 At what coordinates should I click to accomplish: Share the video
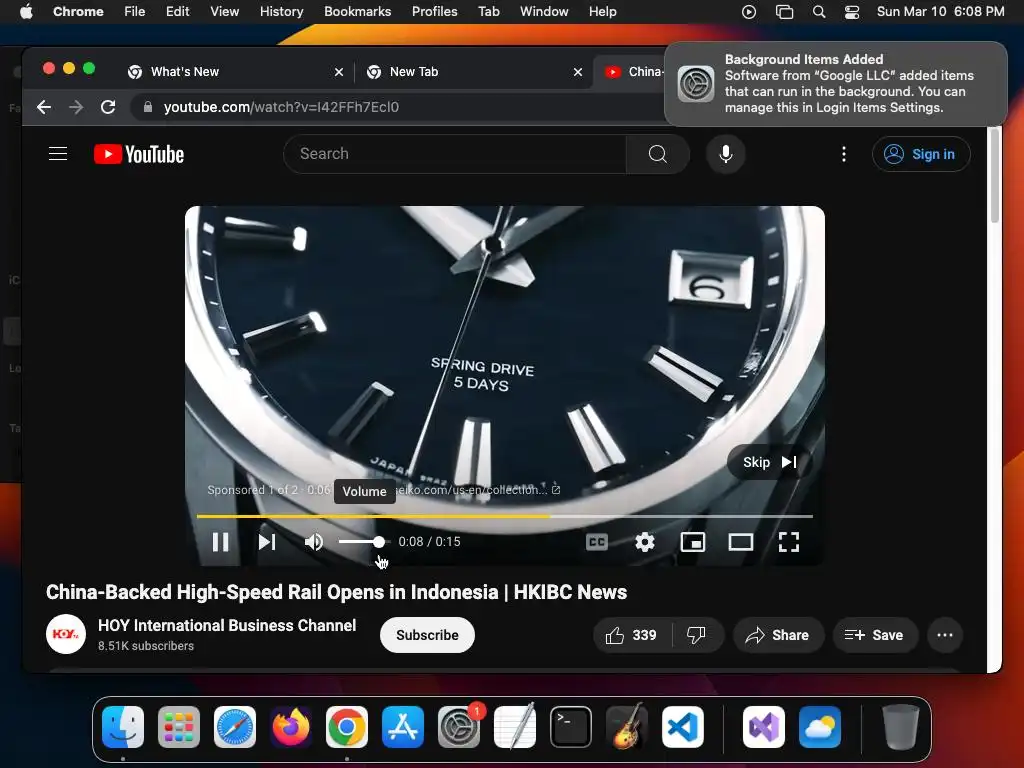click(778, 635)
